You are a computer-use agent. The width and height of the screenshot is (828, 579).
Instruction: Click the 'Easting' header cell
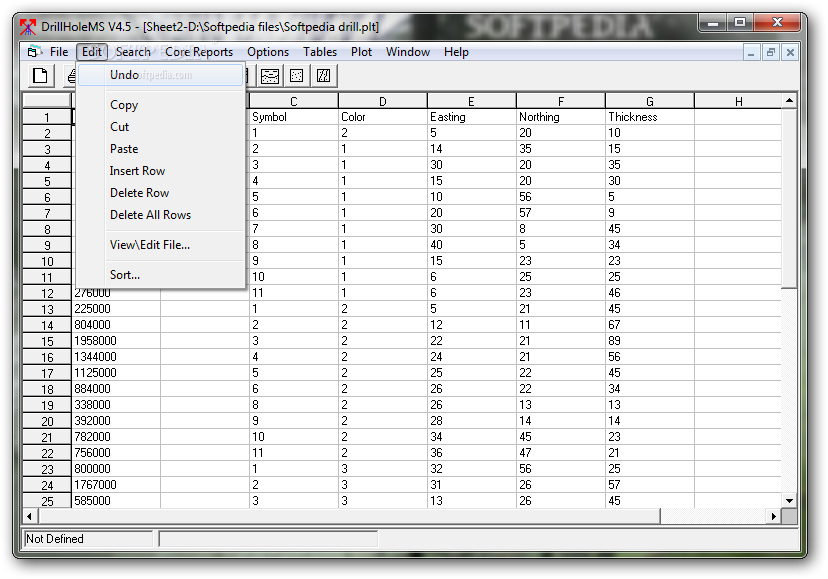pos(472,117)
